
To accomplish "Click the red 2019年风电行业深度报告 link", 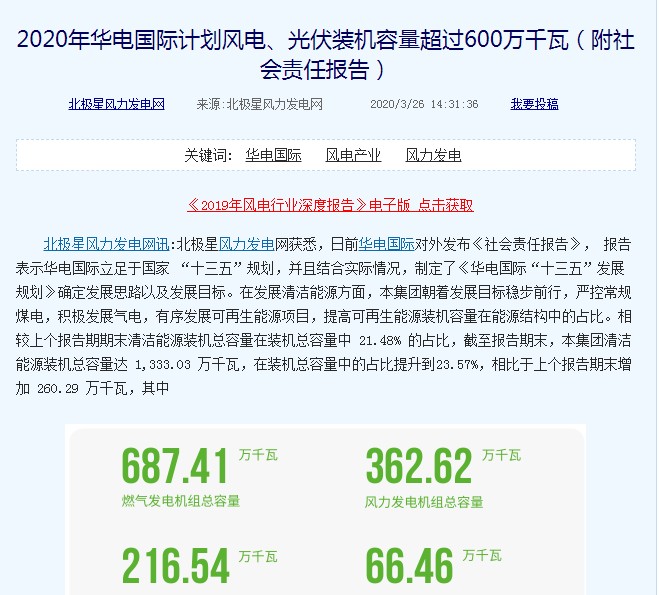I will coord(330,205).
